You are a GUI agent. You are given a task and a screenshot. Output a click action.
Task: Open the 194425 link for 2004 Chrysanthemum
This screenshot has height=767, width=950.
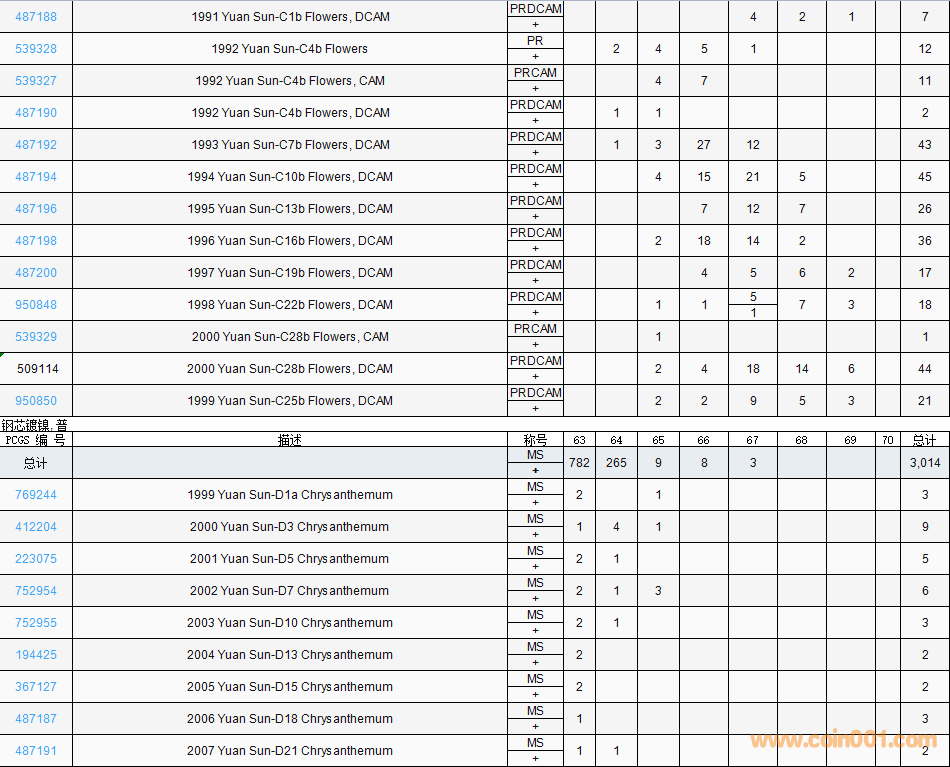(36, 655)
